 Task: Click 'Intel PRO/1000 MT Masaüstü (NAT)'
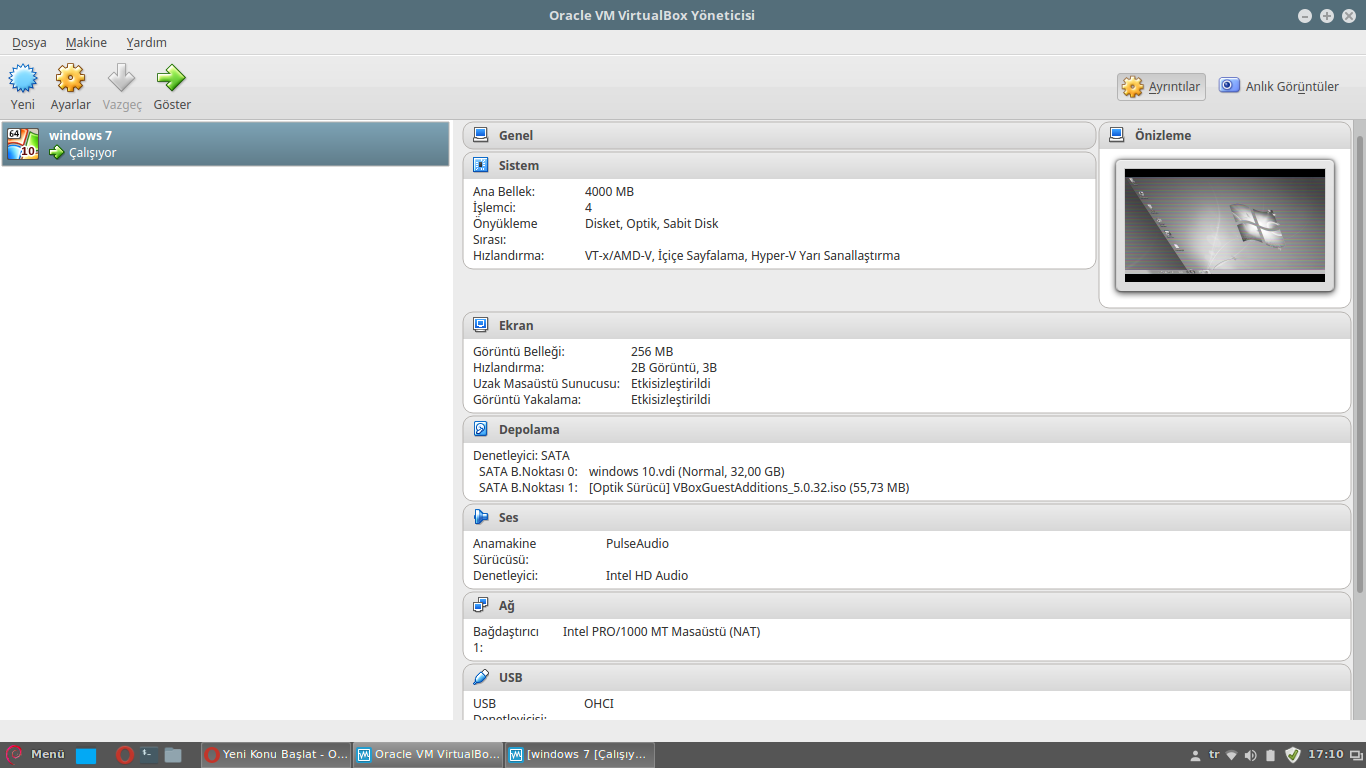click(661, 632)
